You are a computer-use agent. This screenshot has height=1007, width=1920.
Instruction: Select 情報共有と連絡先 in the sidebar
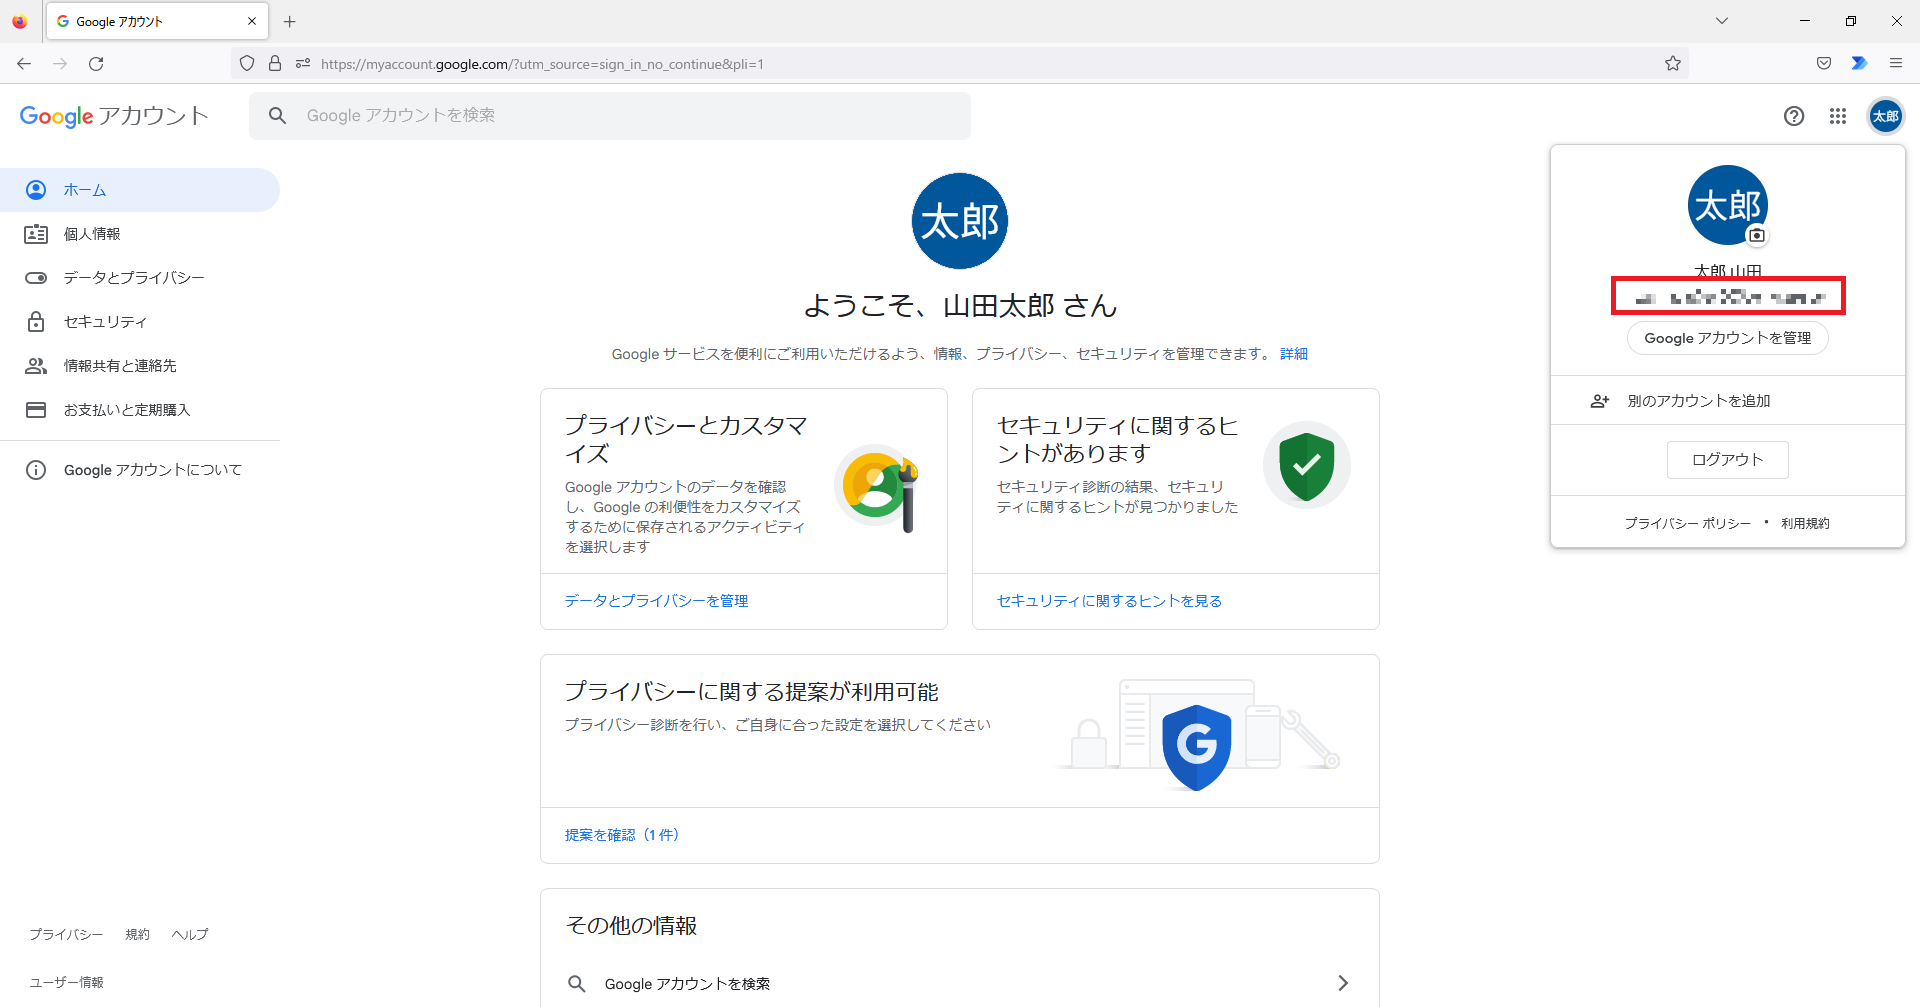[140, 366]
